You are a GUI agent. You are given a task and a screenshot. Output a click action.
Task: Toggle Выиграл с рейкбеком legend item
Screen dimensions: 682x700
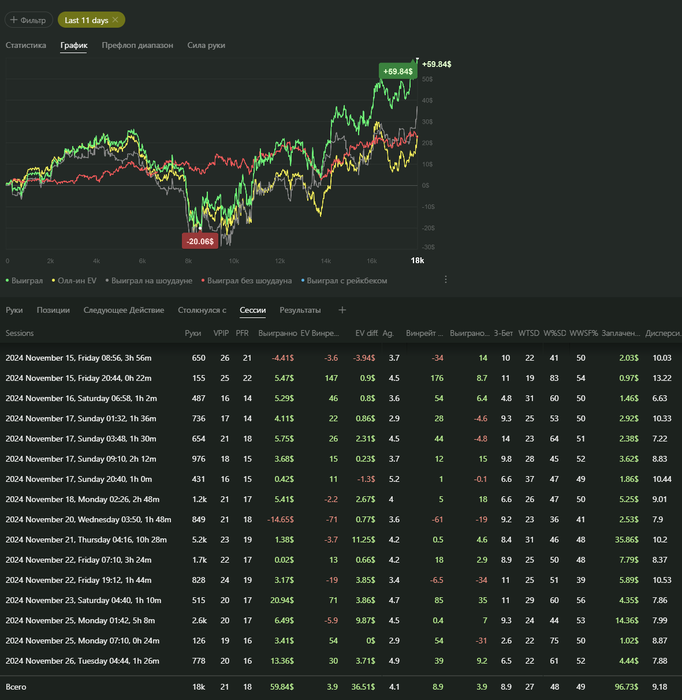coord(344,280)
